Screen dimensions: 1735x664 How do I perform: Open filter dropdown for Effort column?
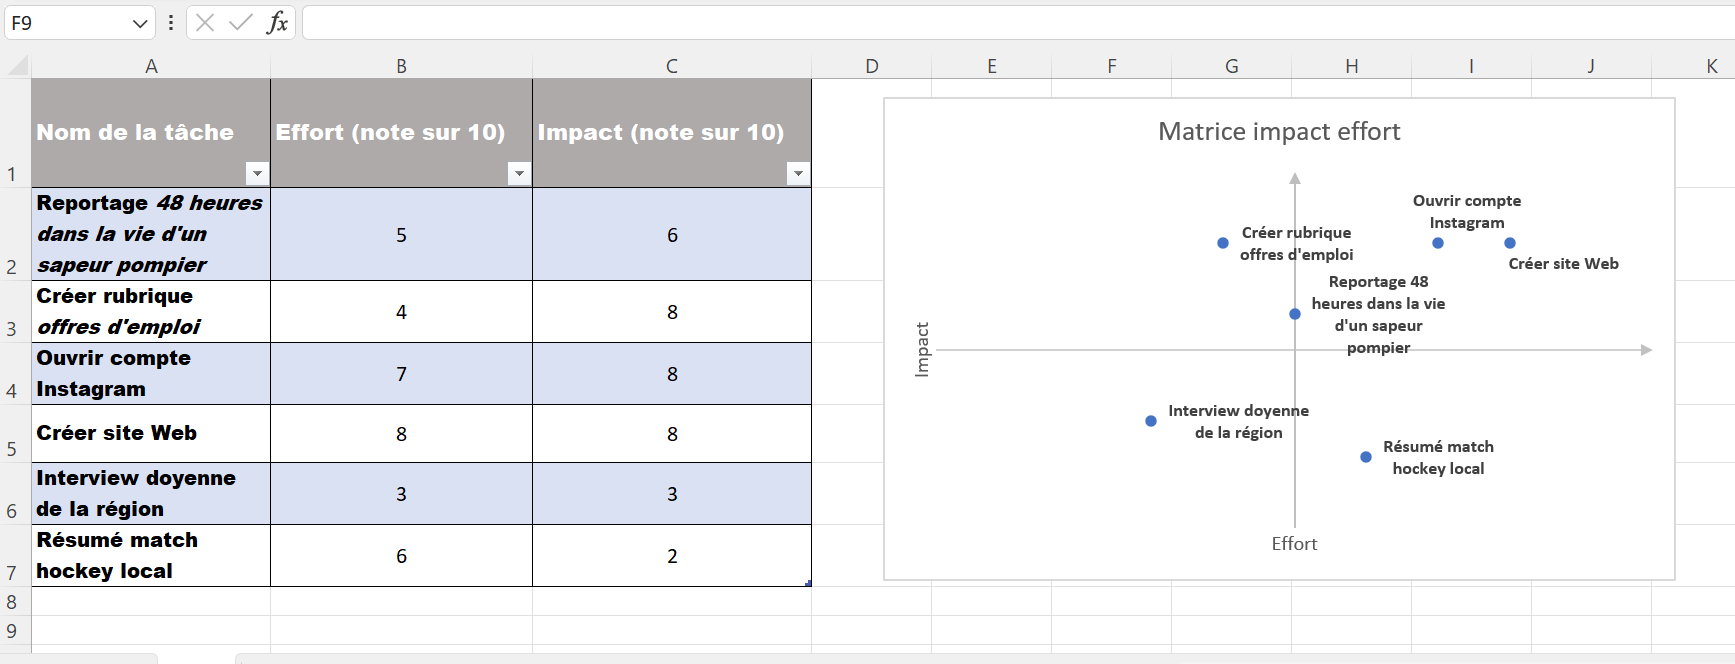[x=519, y=173]
